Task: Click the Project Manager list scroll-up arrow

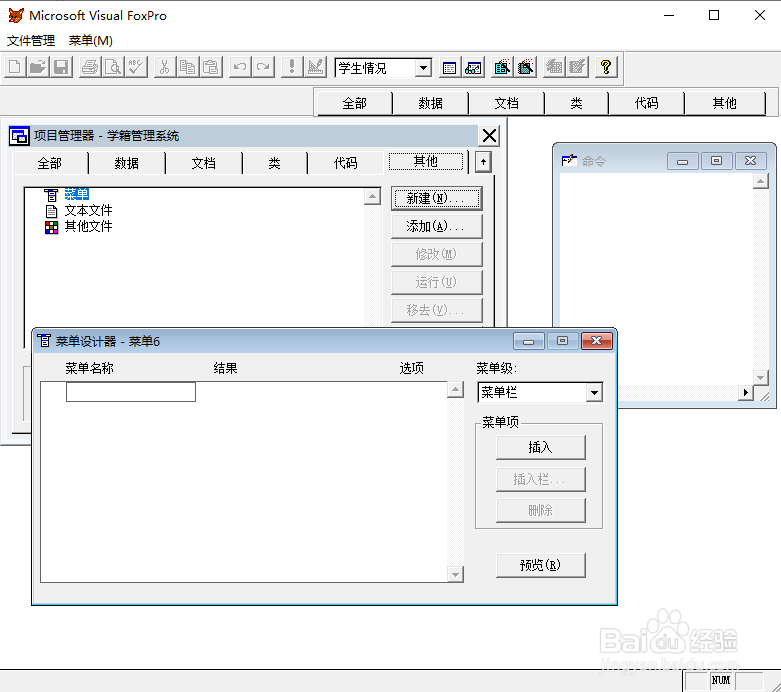Action: pos(373,196)
